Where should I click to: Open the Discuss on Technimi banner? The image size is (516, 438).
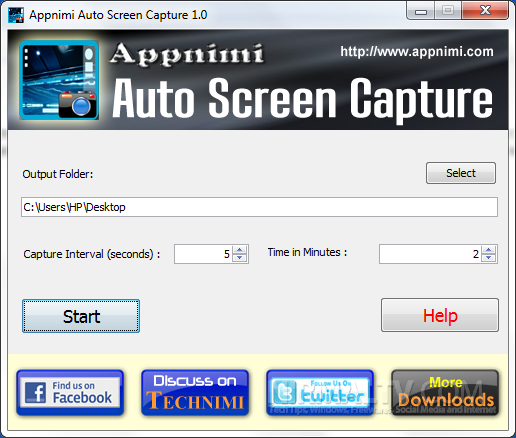195,393
